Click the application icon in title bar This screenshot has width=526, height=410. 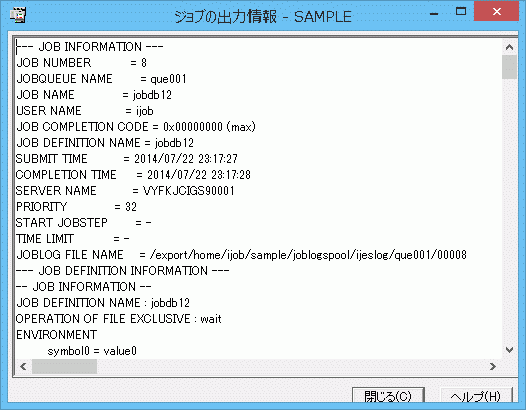point(18,15)
